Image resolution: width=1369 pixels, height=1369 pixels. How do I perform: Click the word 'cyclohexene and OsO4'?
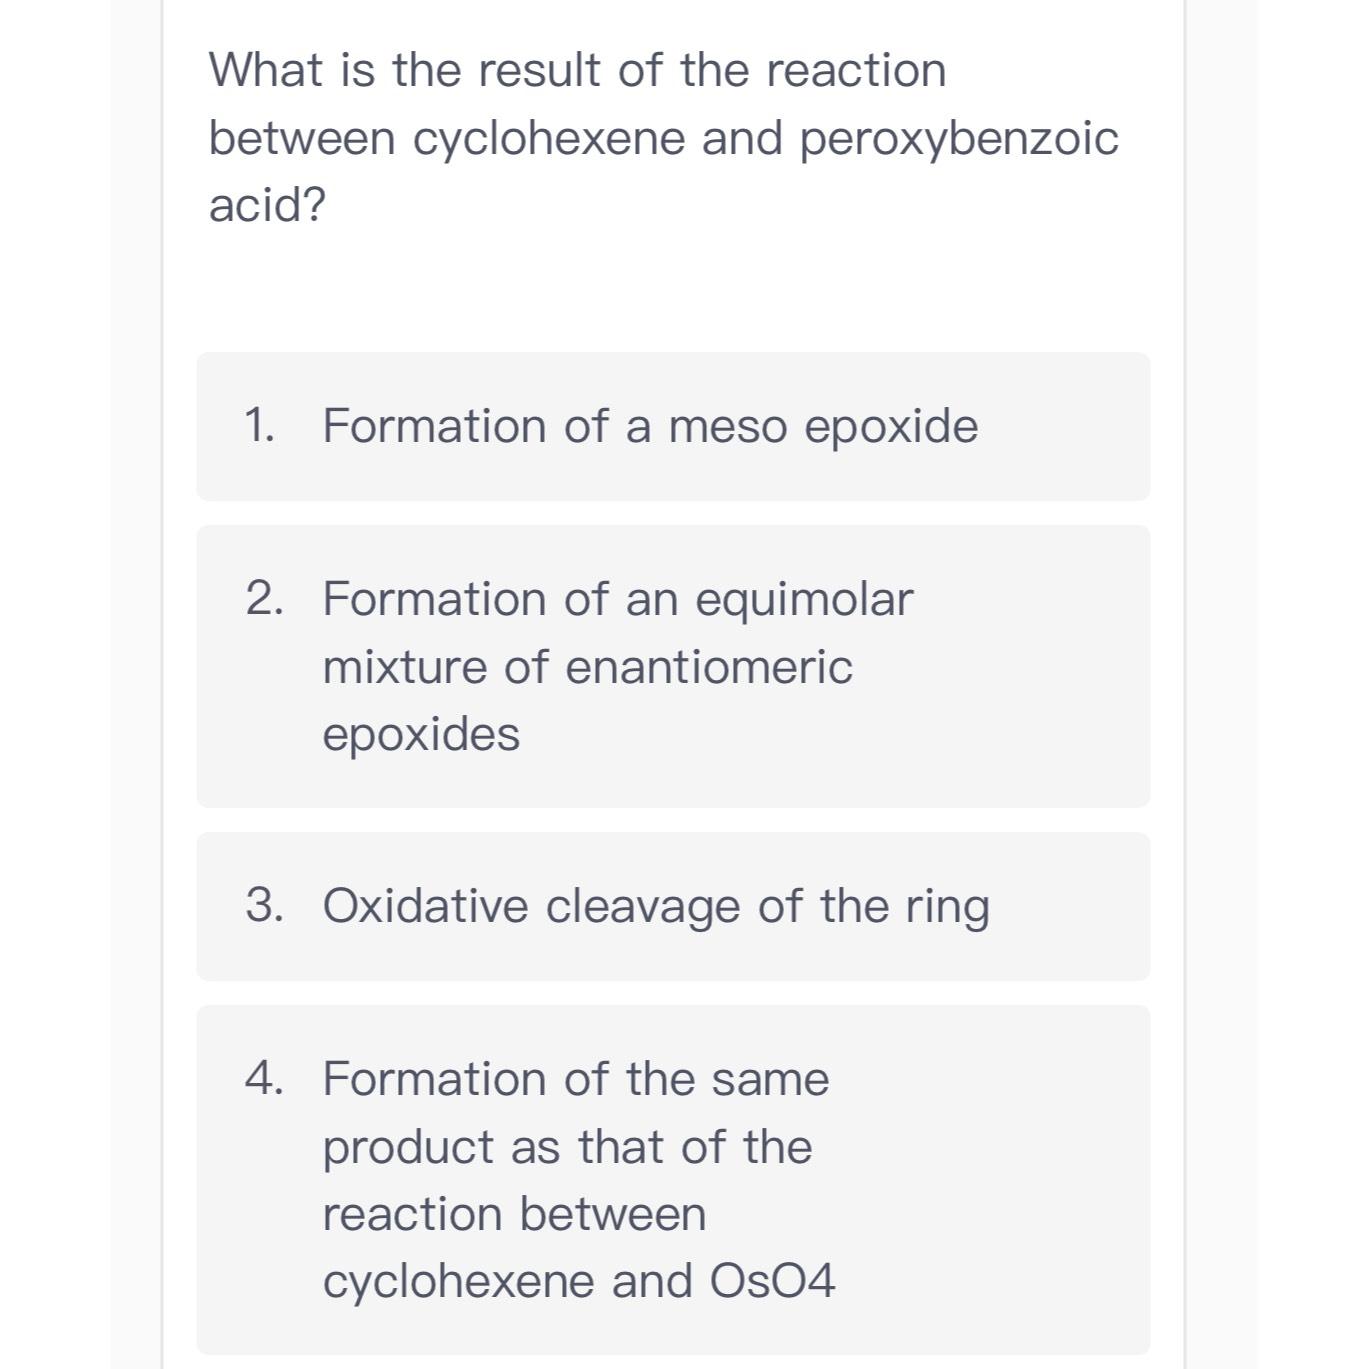(581, 1281)
